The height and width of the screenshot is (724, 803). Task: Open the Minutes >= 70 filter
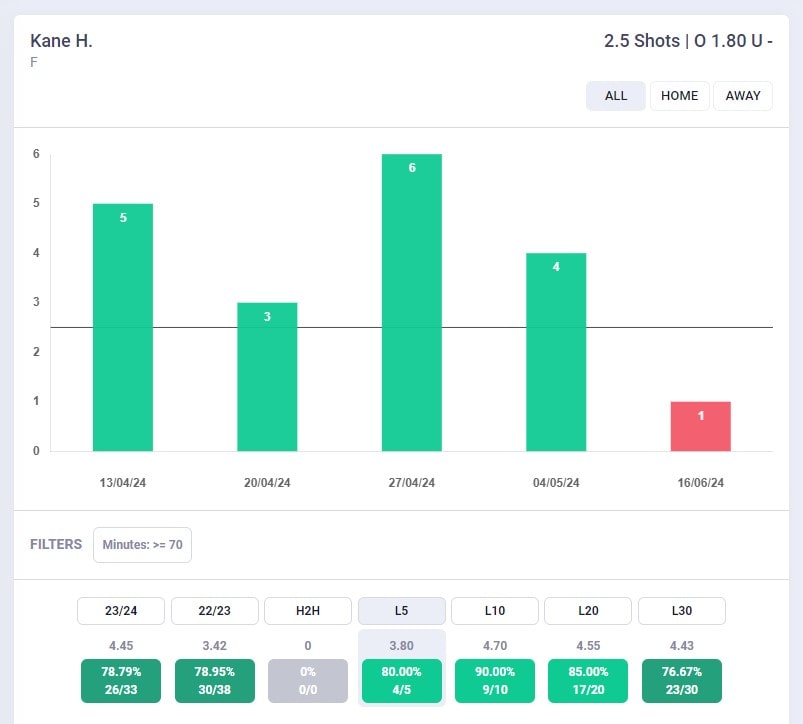click(142, 545)
